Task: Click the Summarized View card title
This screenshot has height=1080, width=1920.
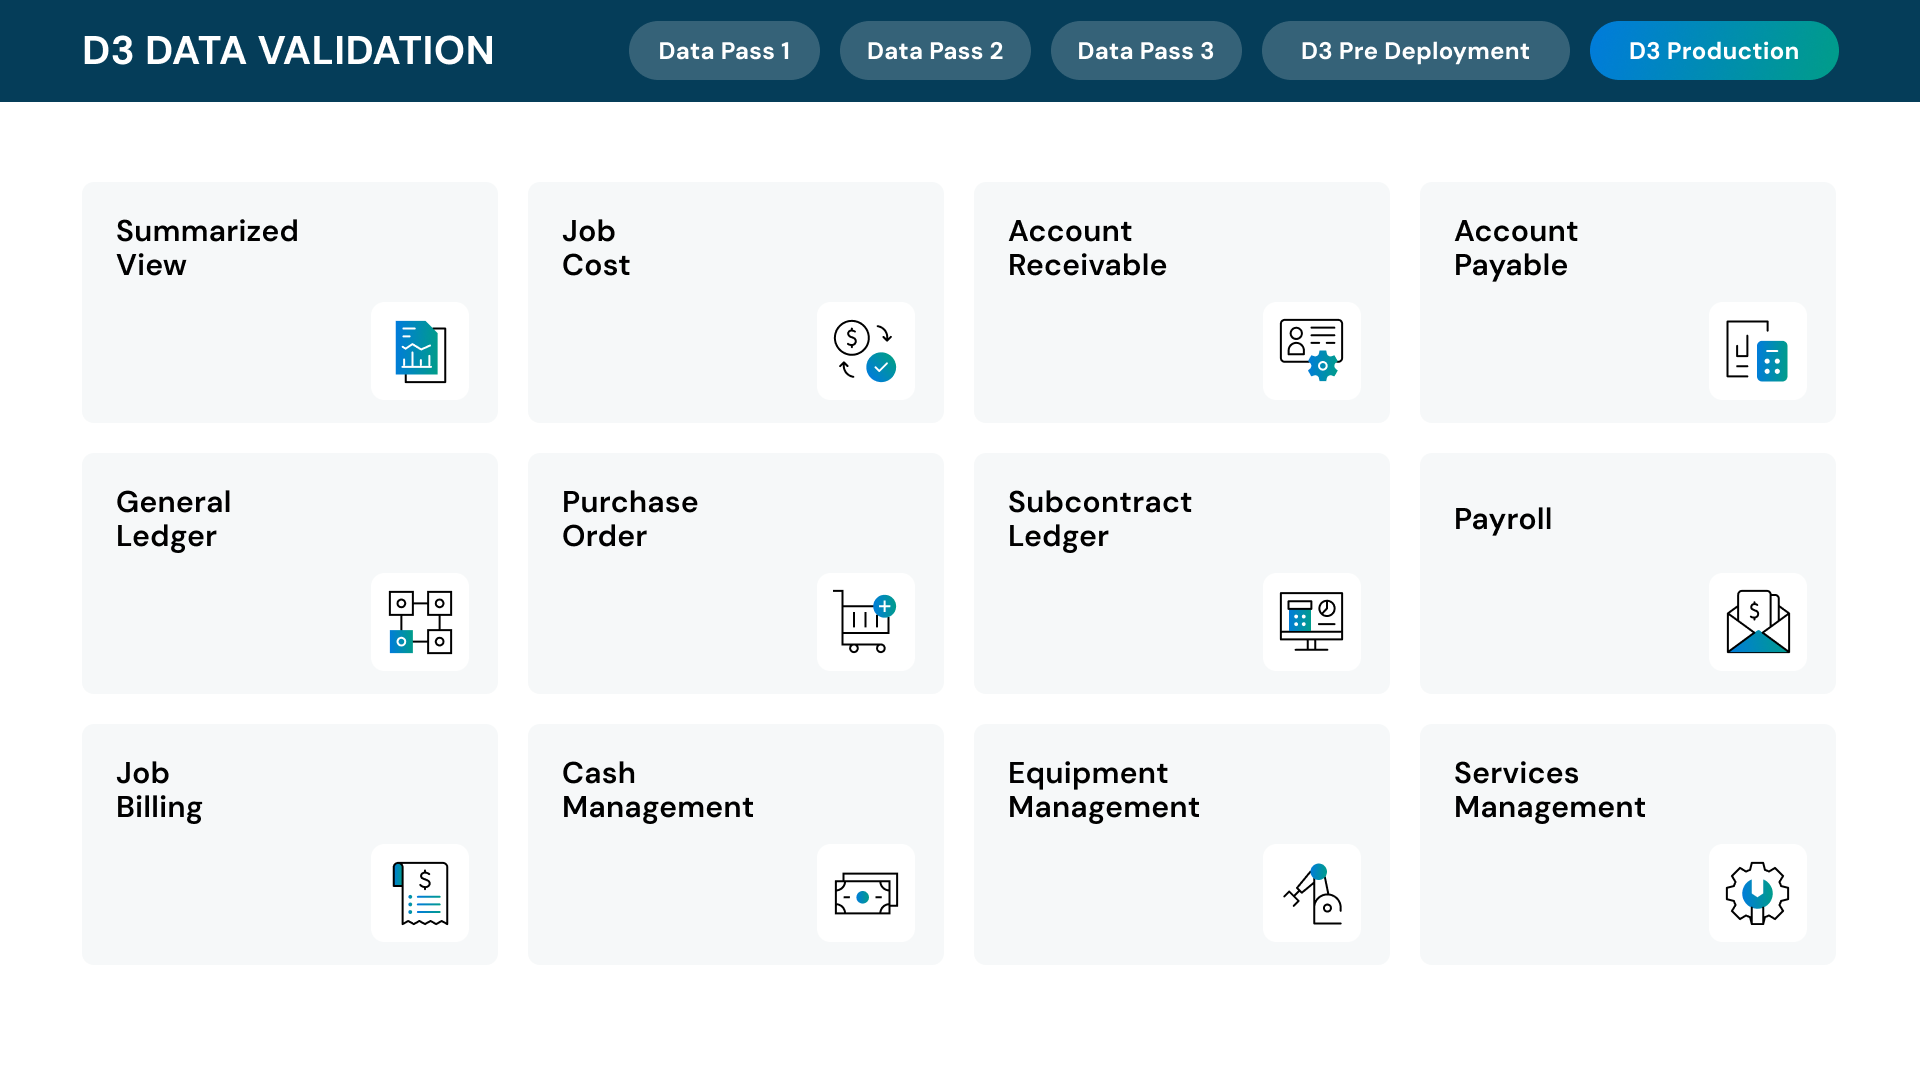Action: (207, 248)
